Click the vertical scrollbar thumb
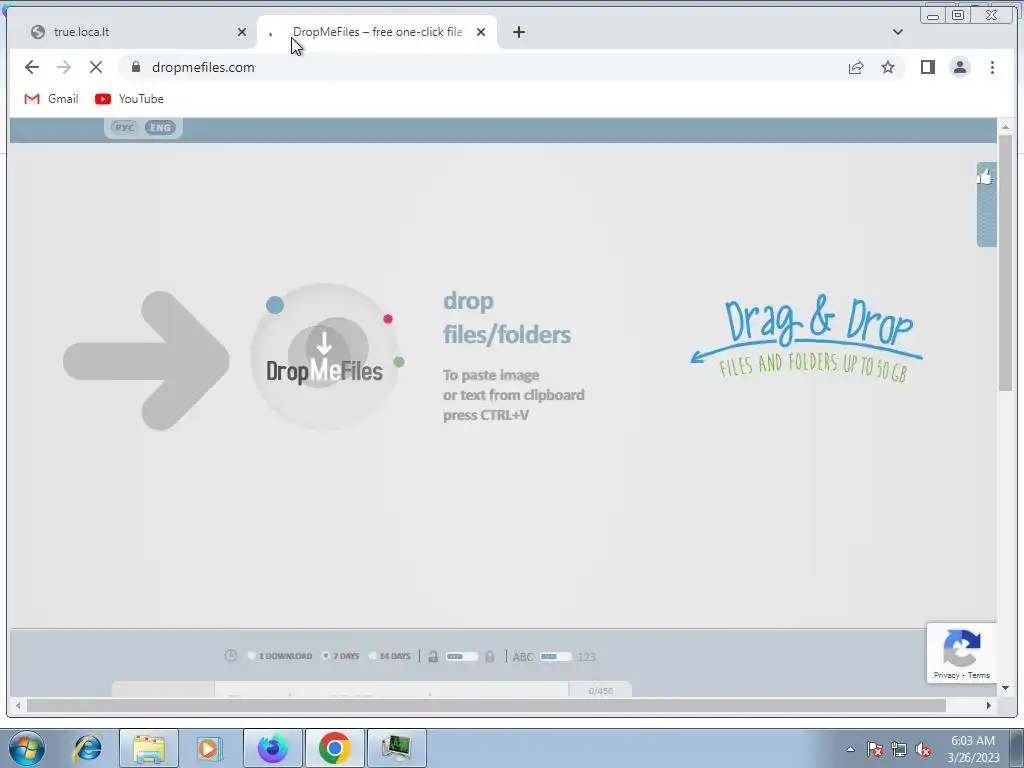The width and height of the screenshot is (1024, 768). tap(1005, 261)
